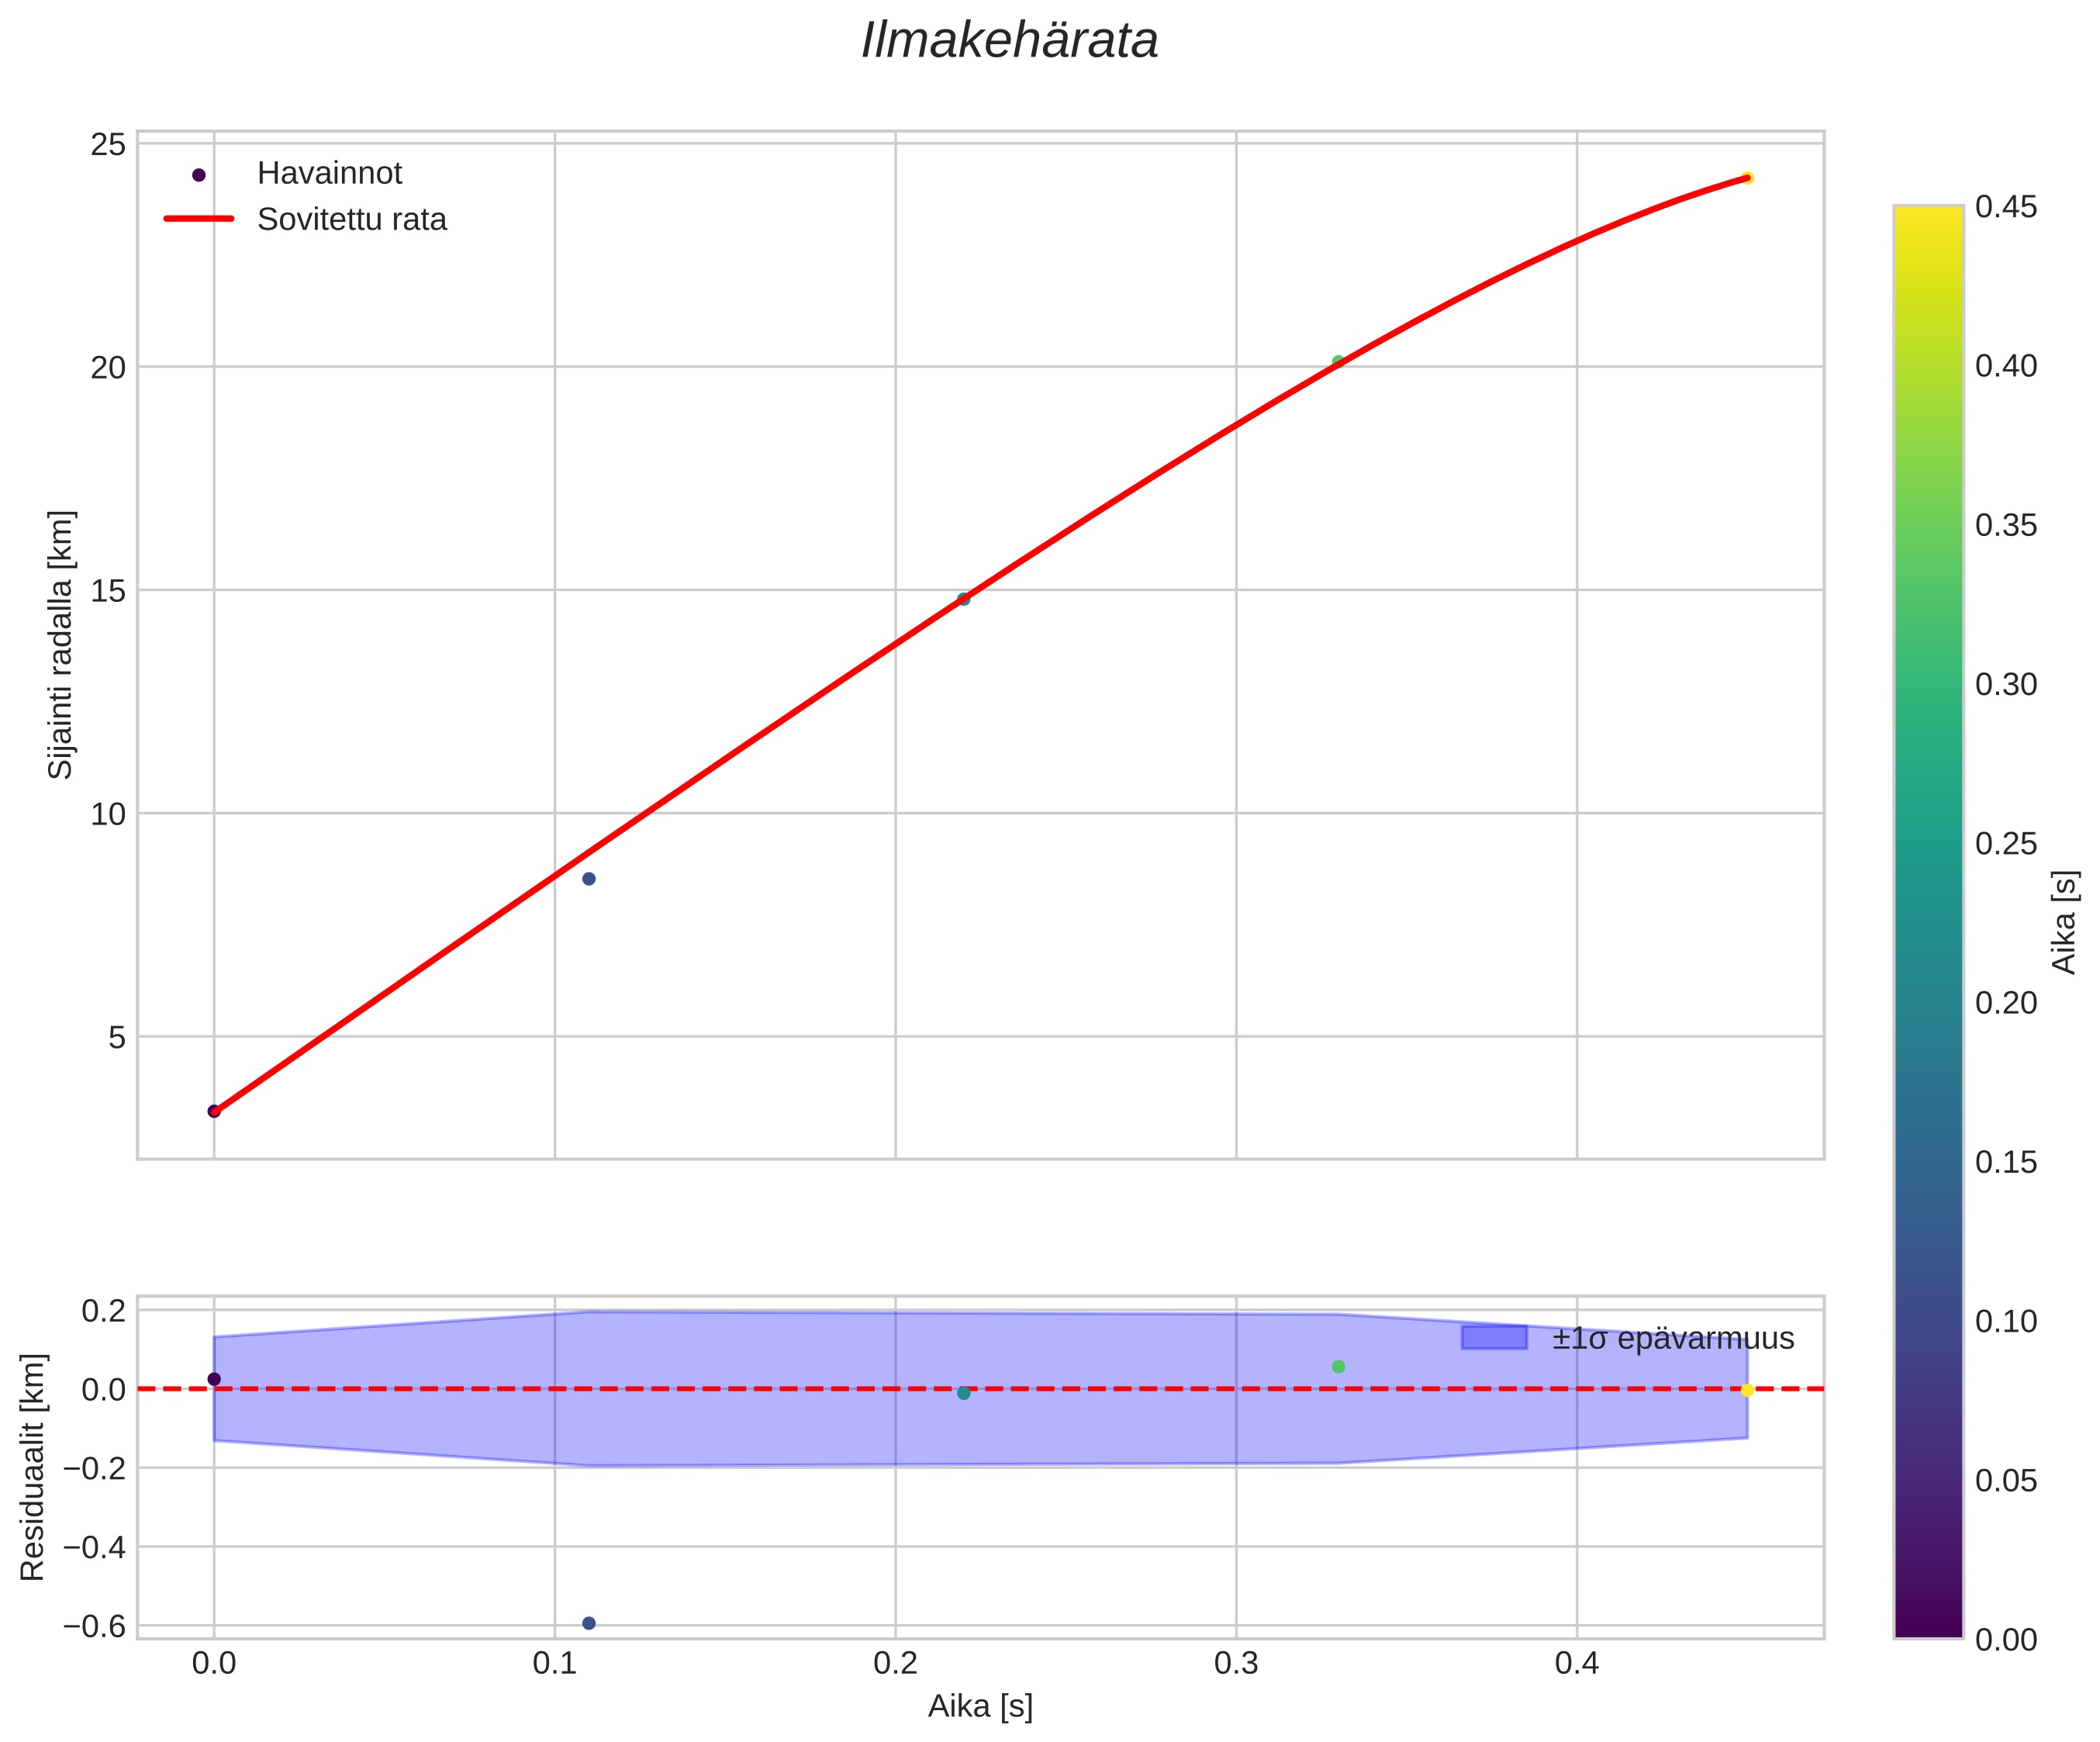Click the 0.45 tick on the colorbar
The height and width of the screenshot is (1742, 2100).
pos(2006,207)
